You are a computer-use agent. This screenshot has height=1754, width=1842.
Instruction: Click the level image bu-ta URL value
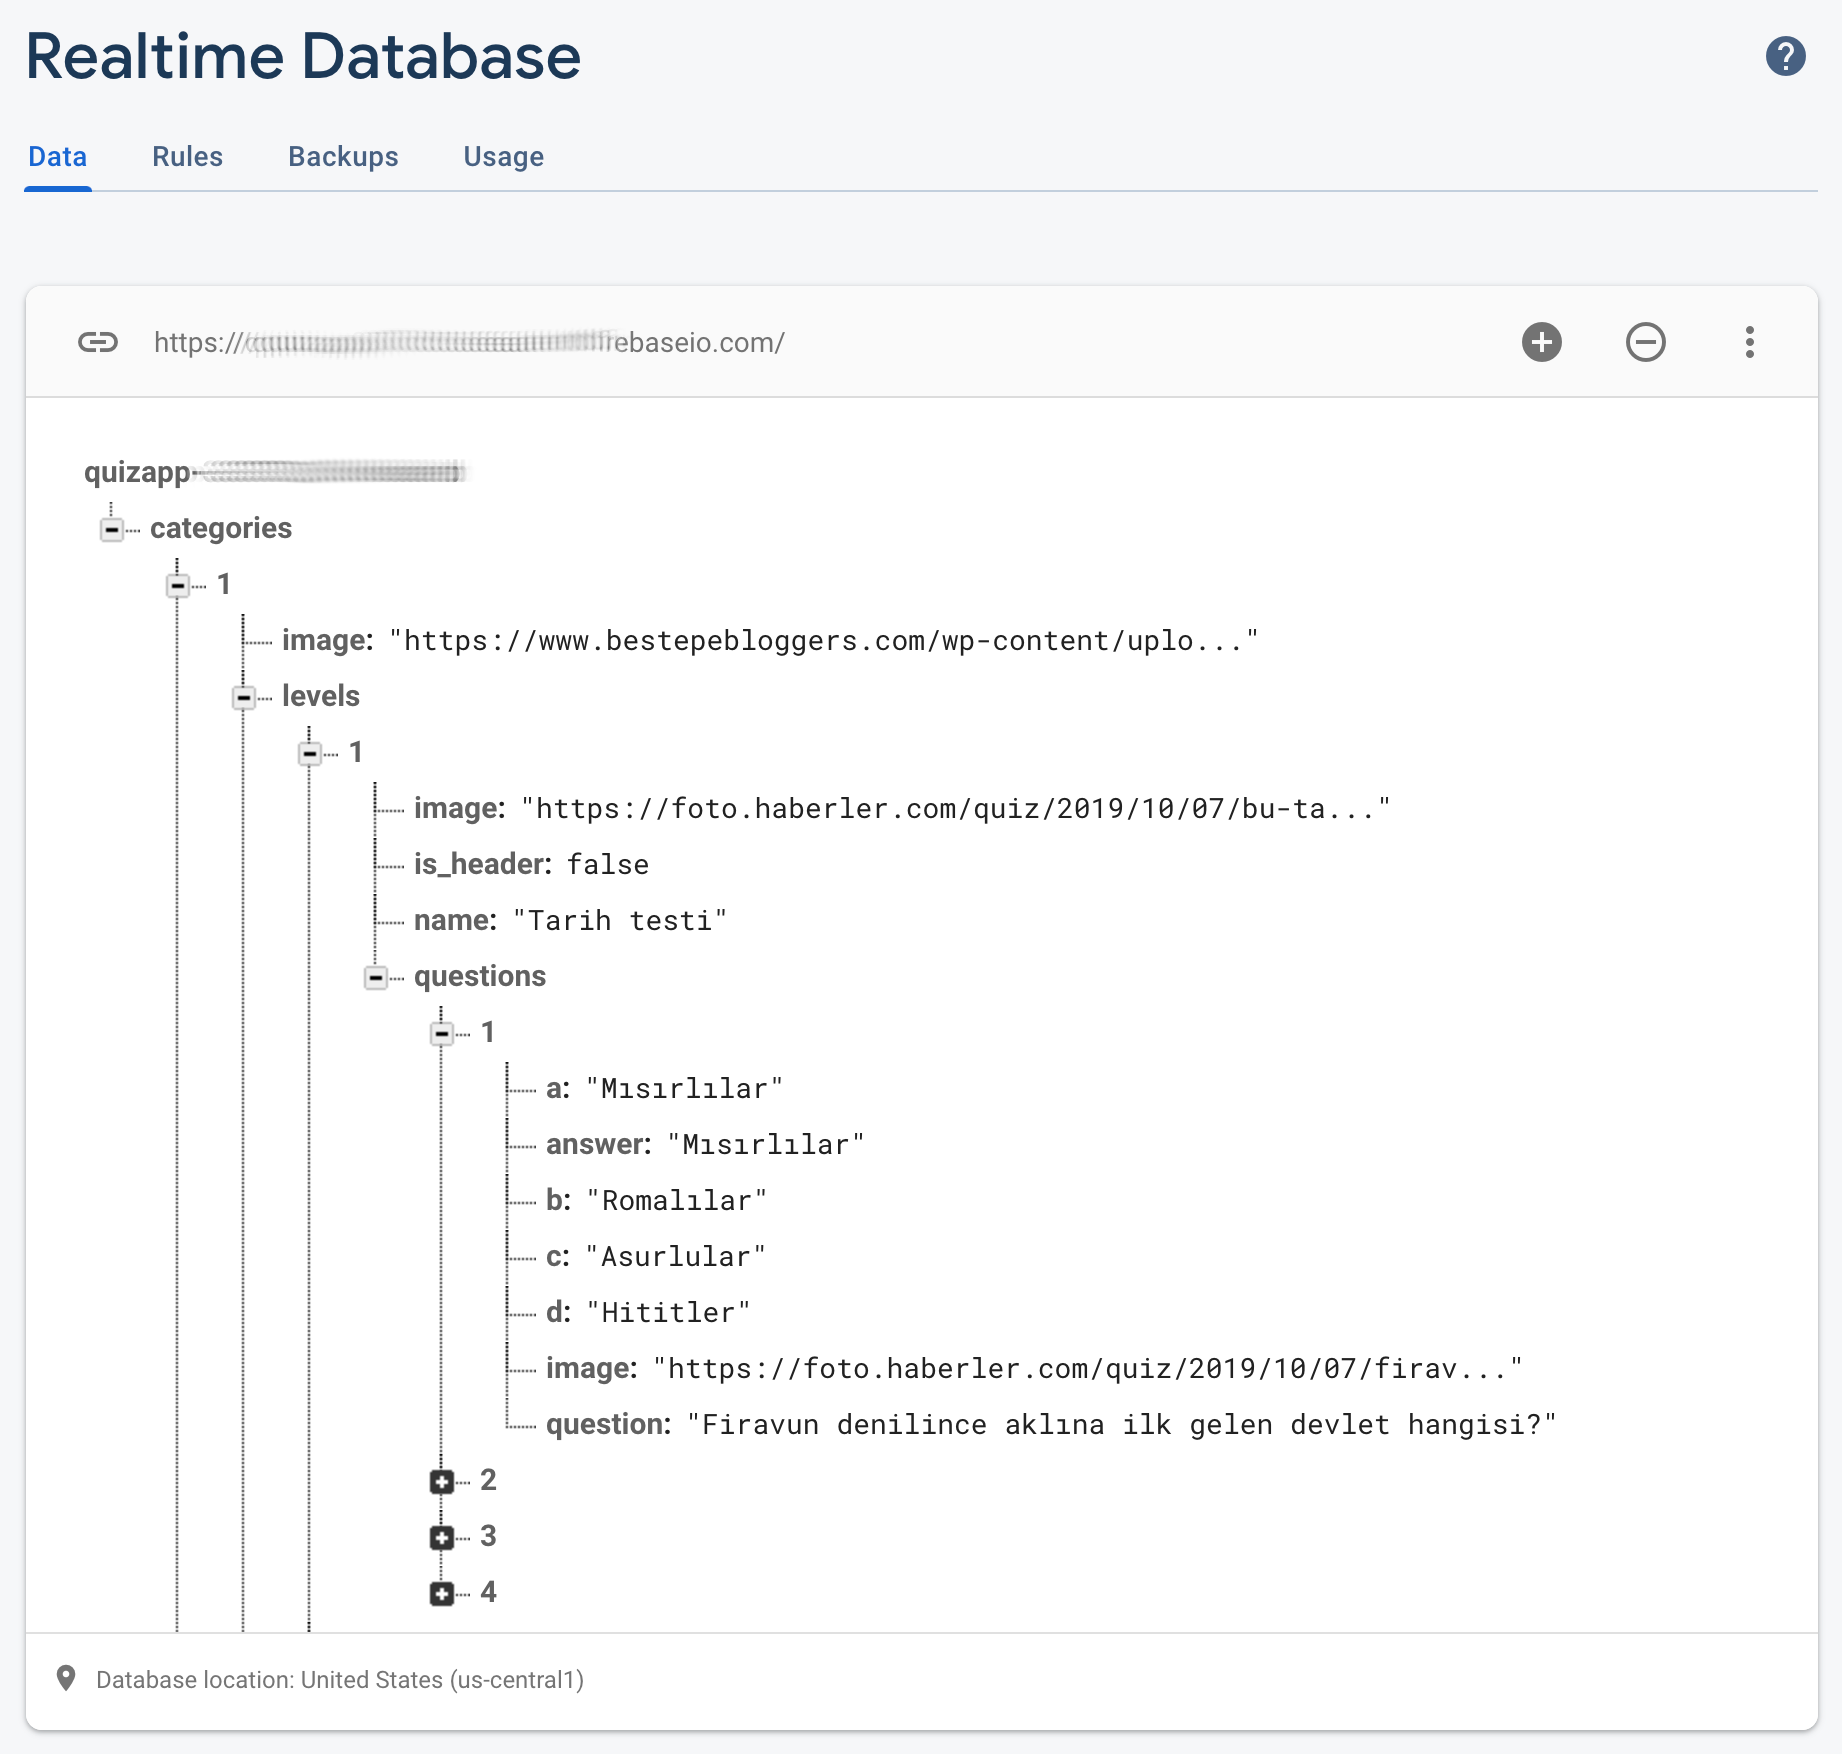[956, 808]
